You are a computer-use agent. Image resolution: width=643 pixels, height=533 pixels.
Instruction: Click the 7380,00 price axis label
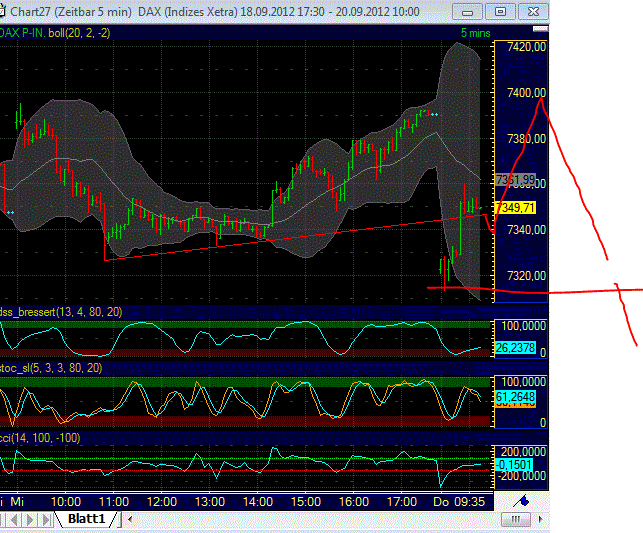coord(526,139)
